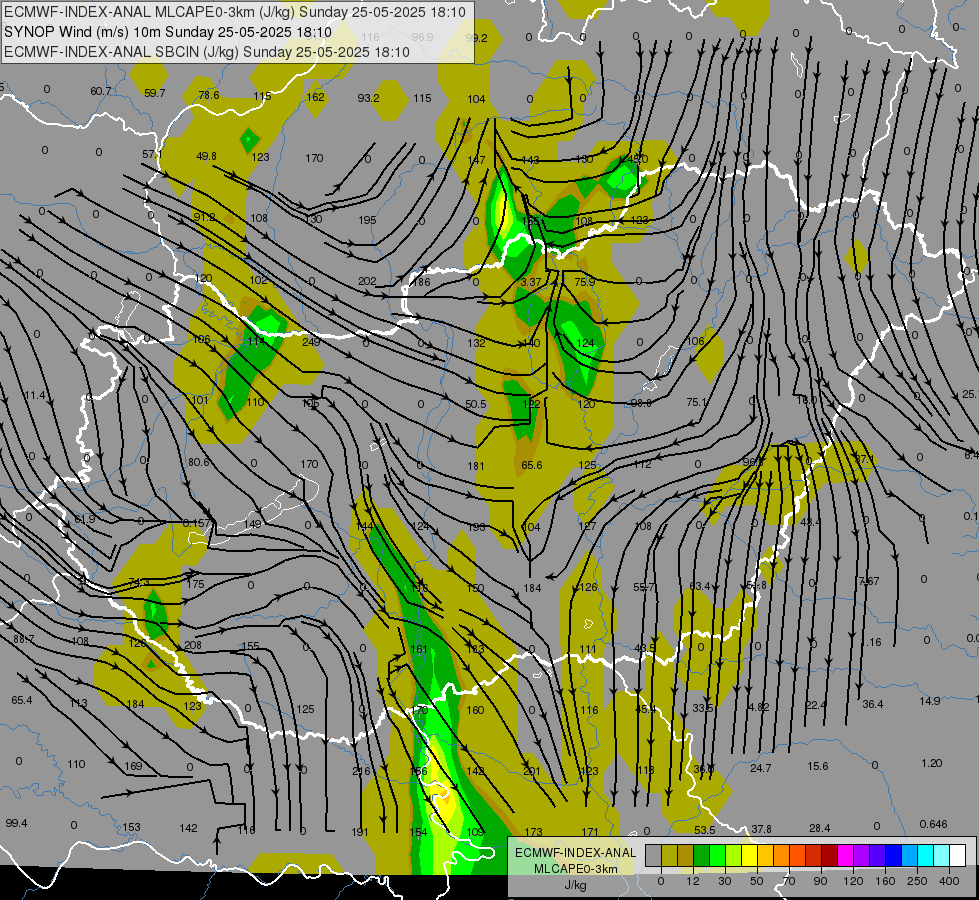Click the map value 249
The width and height of the screenshot is (979, 900).
pyautogui.click(x=311, y=342)
